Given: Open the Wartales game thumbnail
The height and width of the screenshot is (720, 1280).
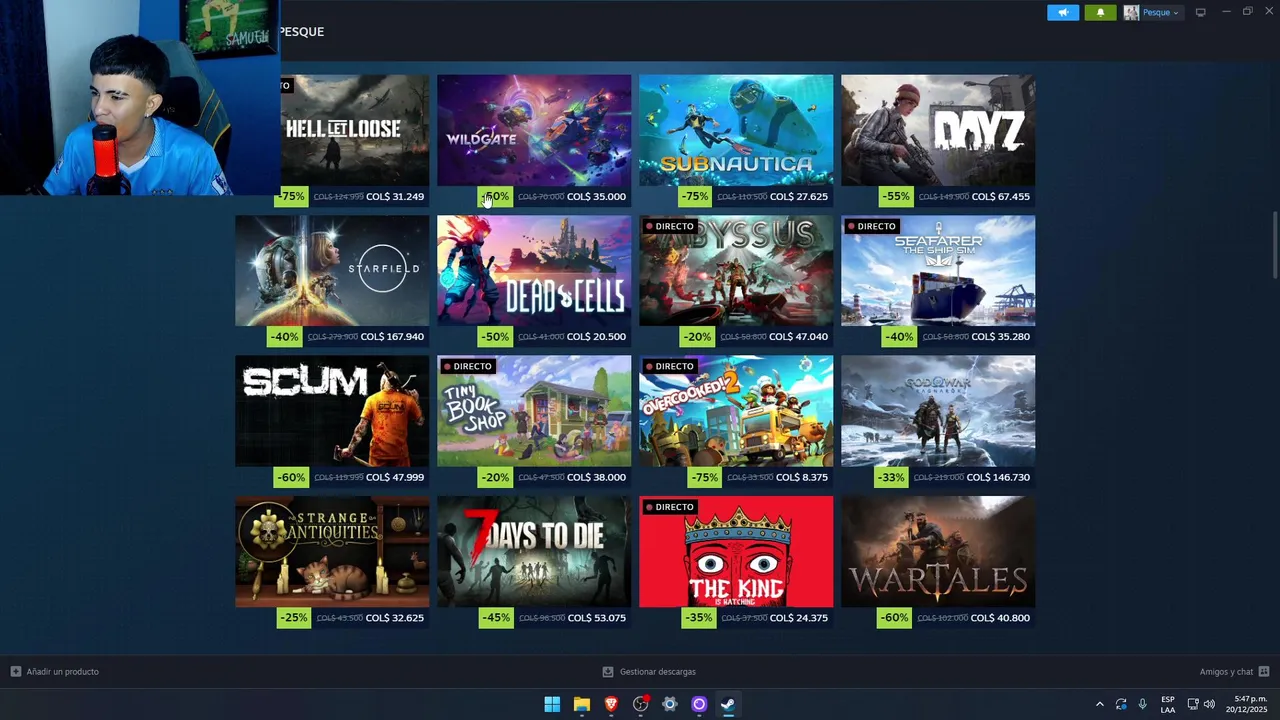Looking at the screenshot, I should coord(938,552).
